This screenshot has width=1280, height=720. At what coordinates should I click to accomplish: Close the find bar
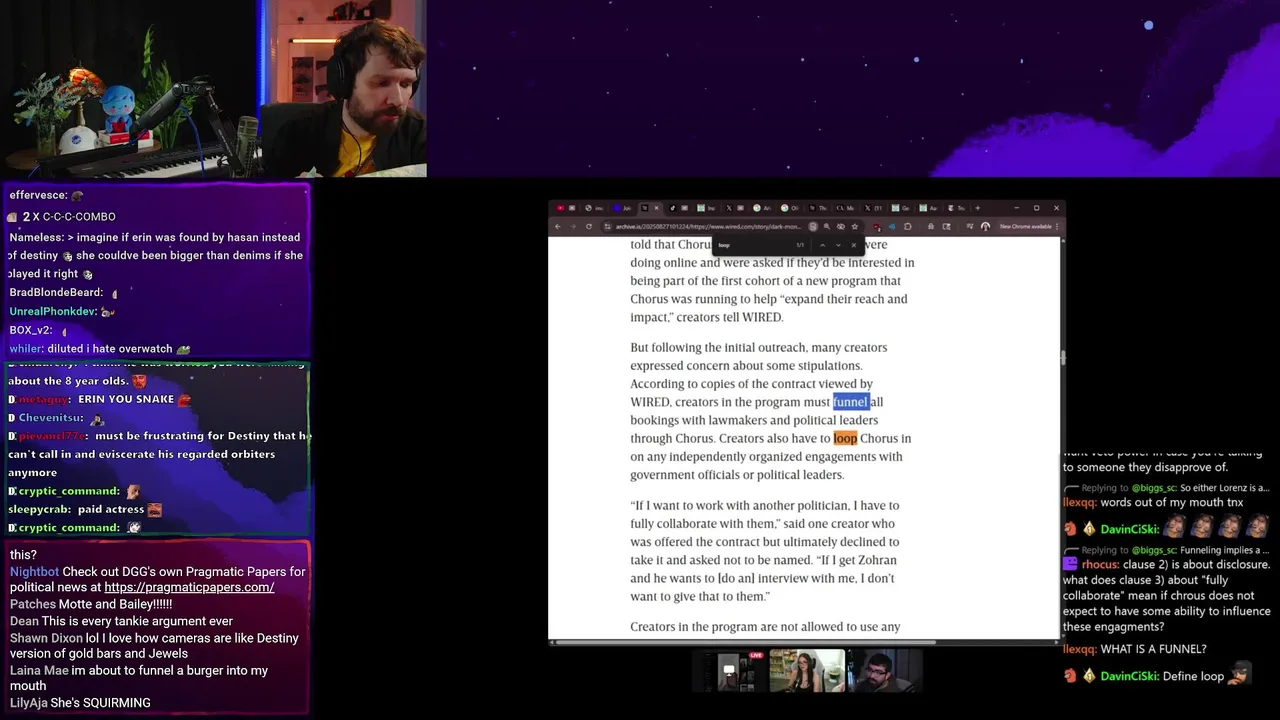click(x=854, y=245)
